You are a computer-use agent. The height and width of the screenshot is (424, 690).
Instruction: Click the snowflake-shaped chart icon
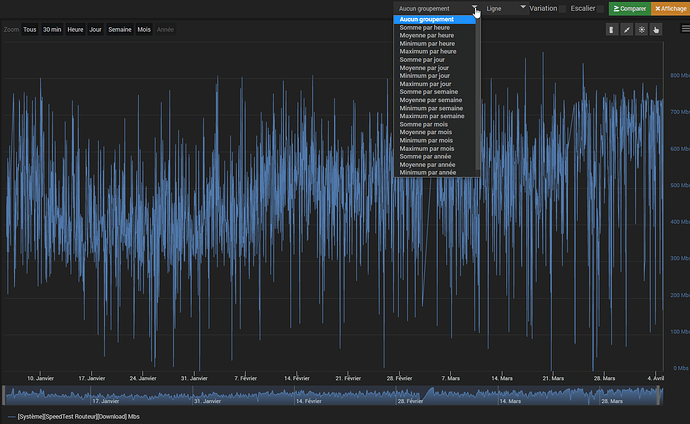point(642,30)
